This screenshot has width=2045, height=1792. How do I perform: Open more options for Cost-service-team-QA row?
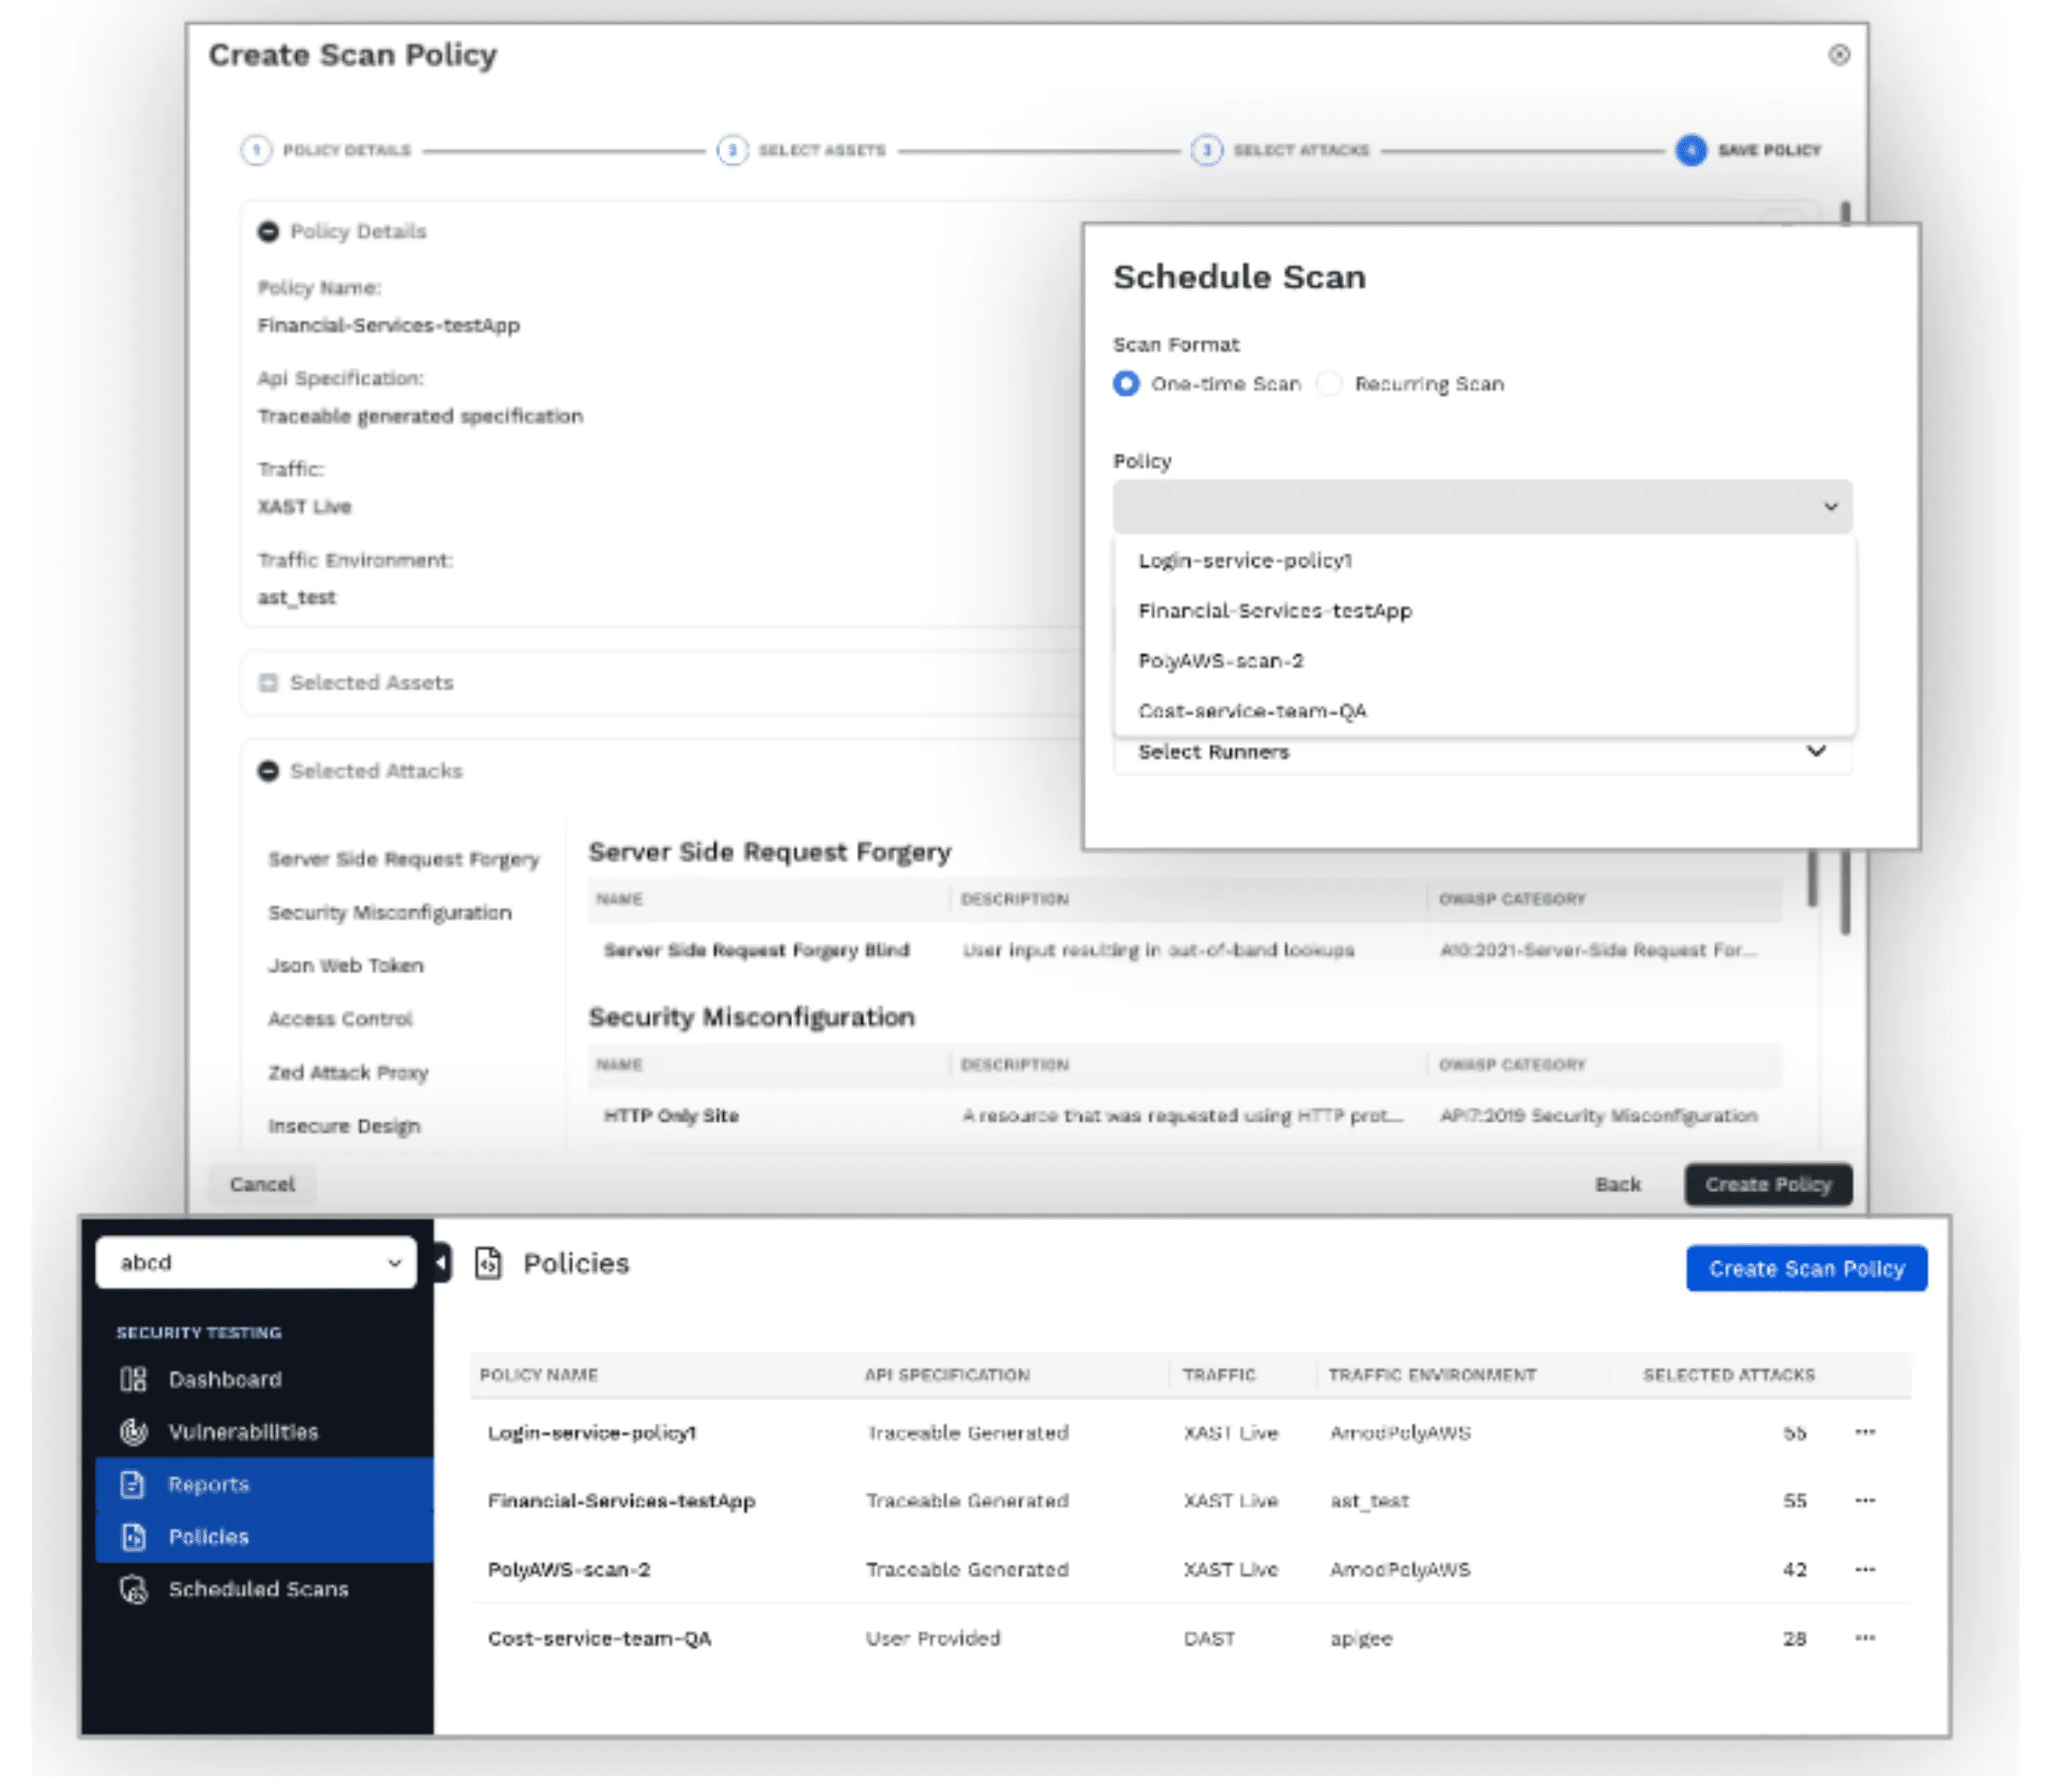tap(1864, 1638)
